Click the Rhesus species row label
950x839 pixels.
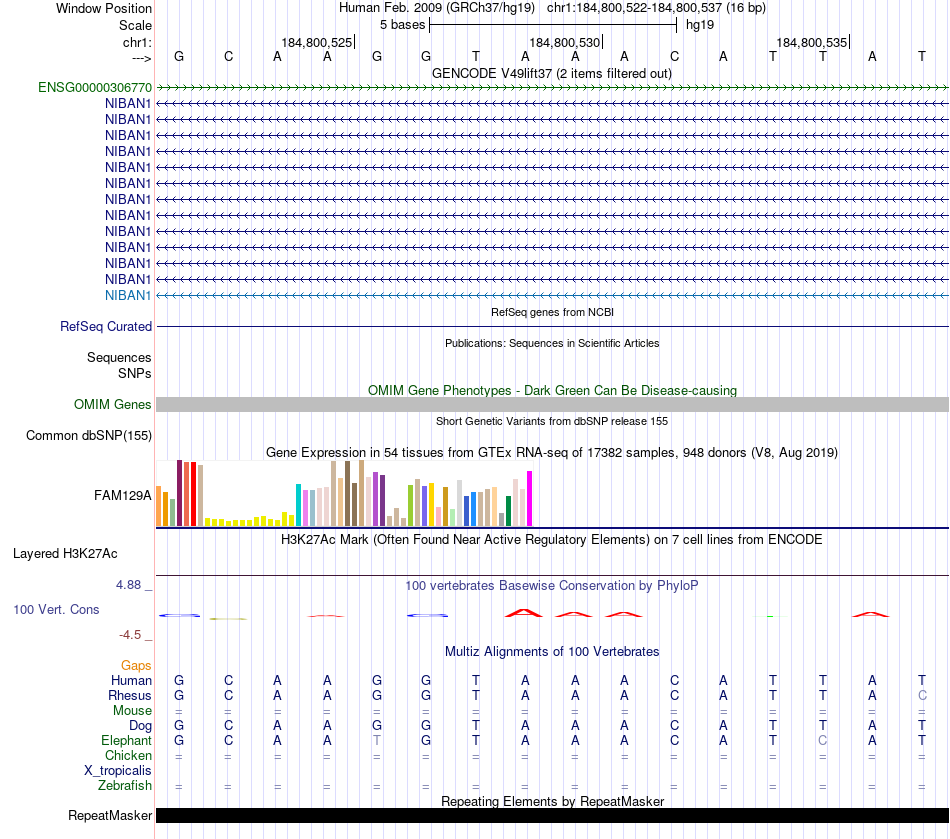[x=130, y=695]
